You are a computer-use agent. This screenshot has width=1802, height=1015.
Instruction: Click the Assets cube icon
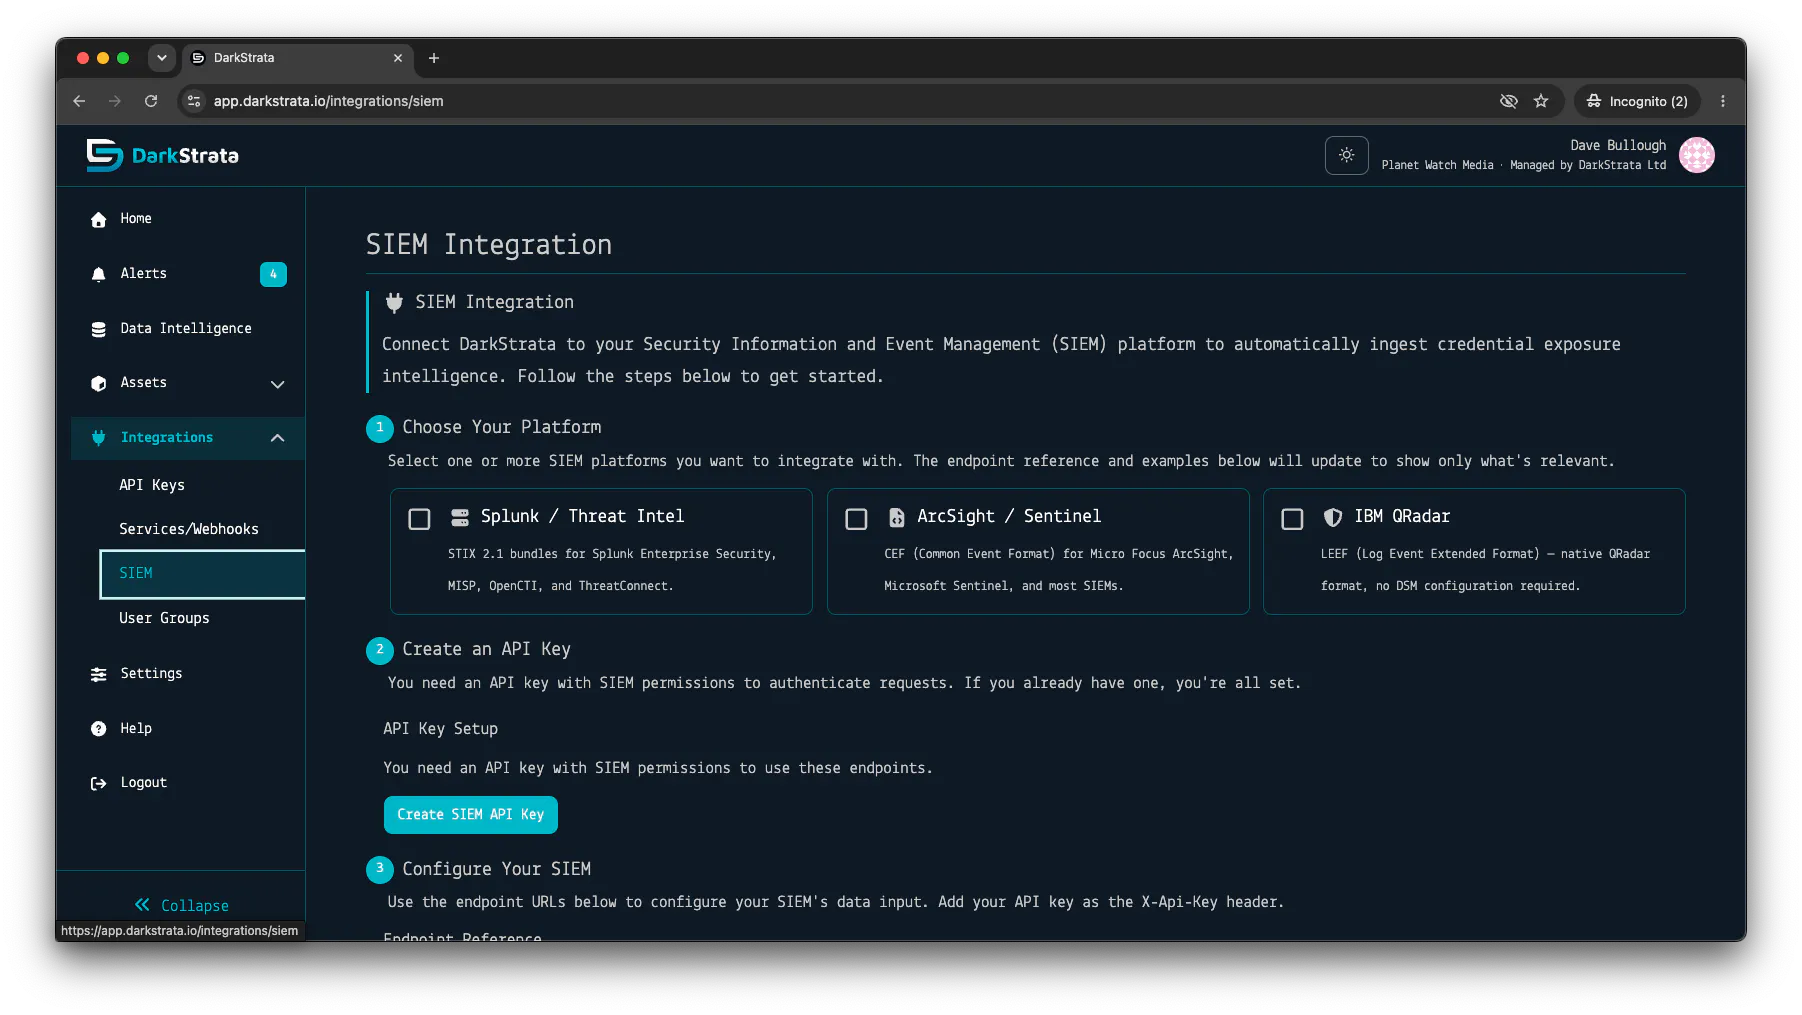tap(98, 383)
